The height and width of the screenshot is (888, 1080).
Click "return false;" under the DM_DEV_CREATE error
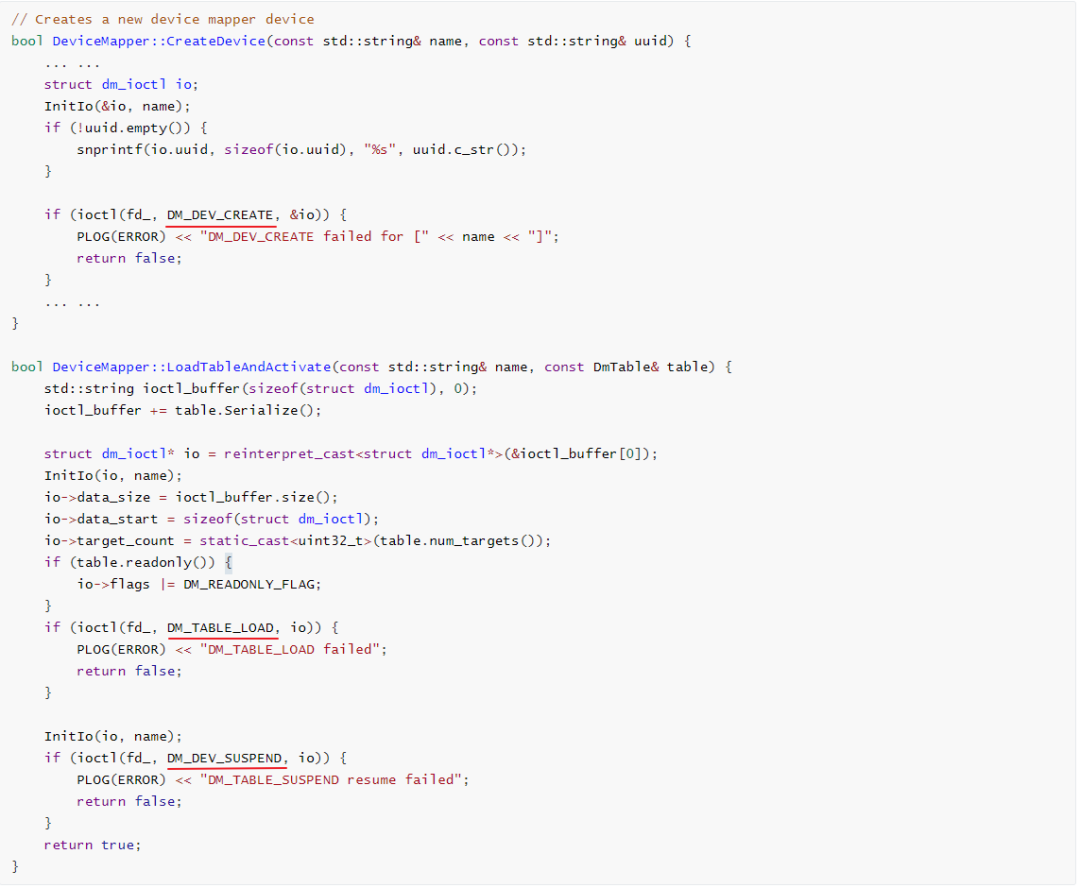(x=129, y=258)
